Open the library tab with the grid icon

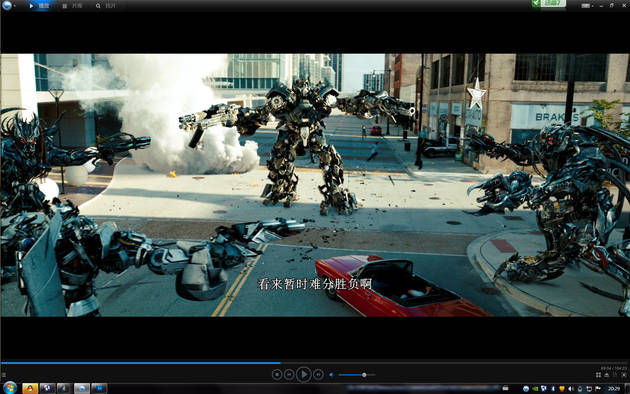point(72,6)
